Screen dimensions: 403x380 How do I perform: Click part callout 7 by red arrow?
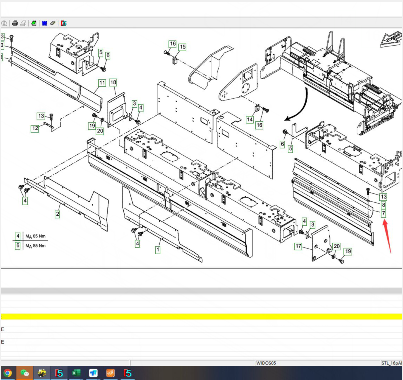click(x=384, y=214)
